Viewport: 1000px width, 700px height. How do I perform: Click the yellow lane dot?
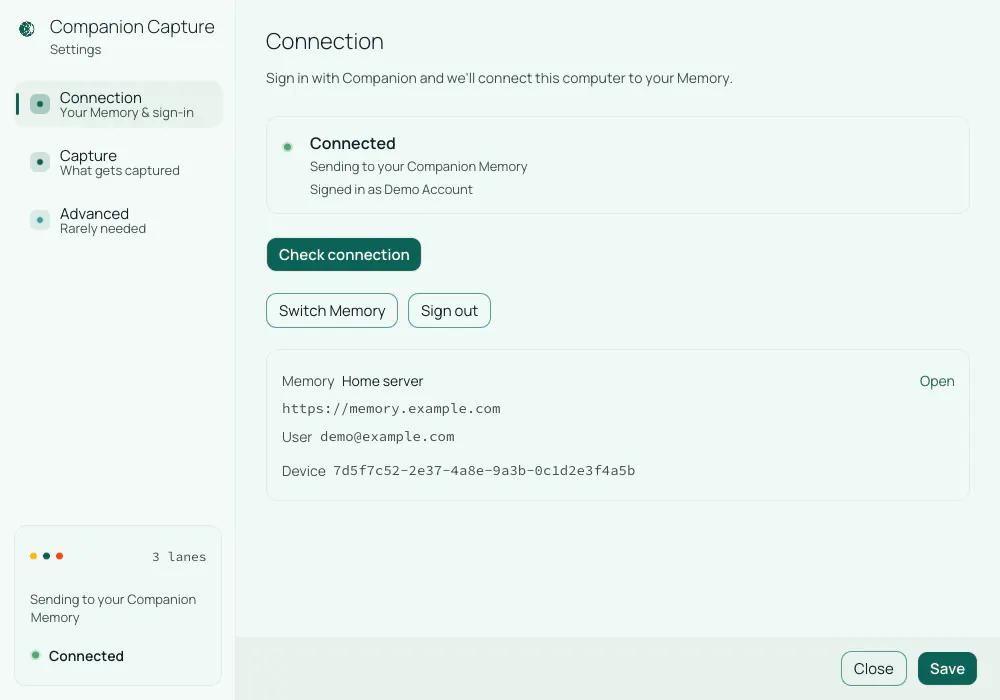click(x=33, y=556)
